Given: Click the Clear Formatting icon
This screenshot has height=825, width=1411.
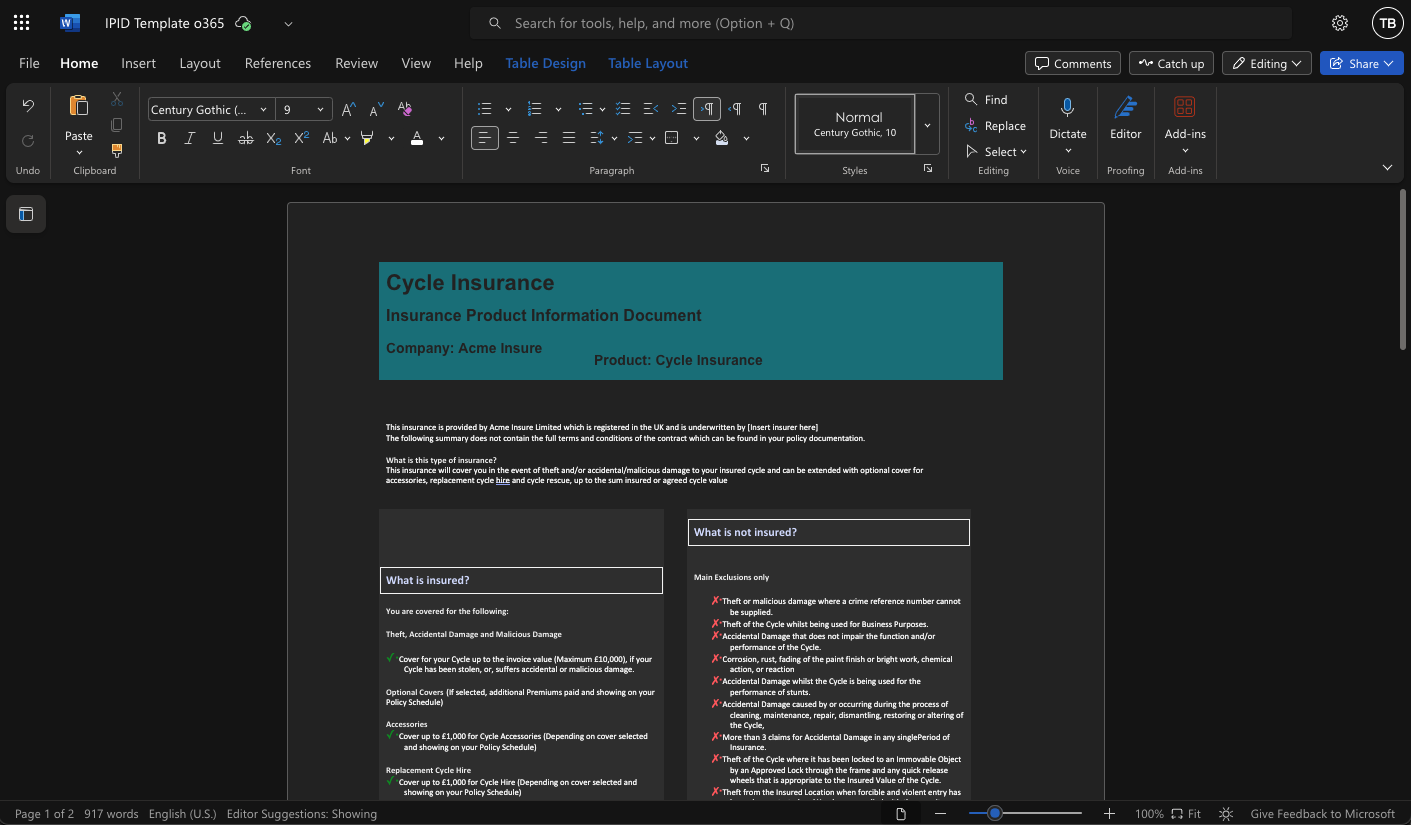Looking at the screenshot, I should tap(404, 108).
